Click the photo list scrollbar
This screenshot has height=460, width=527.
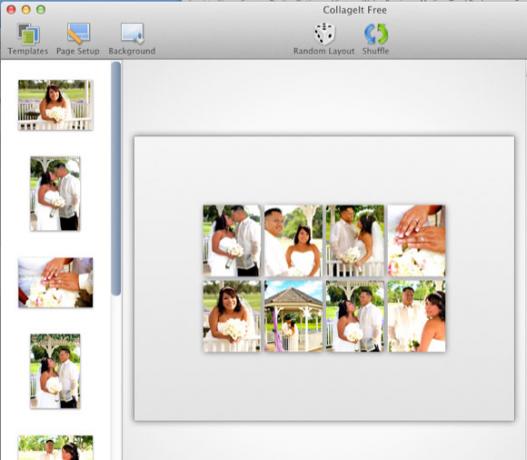116,178
